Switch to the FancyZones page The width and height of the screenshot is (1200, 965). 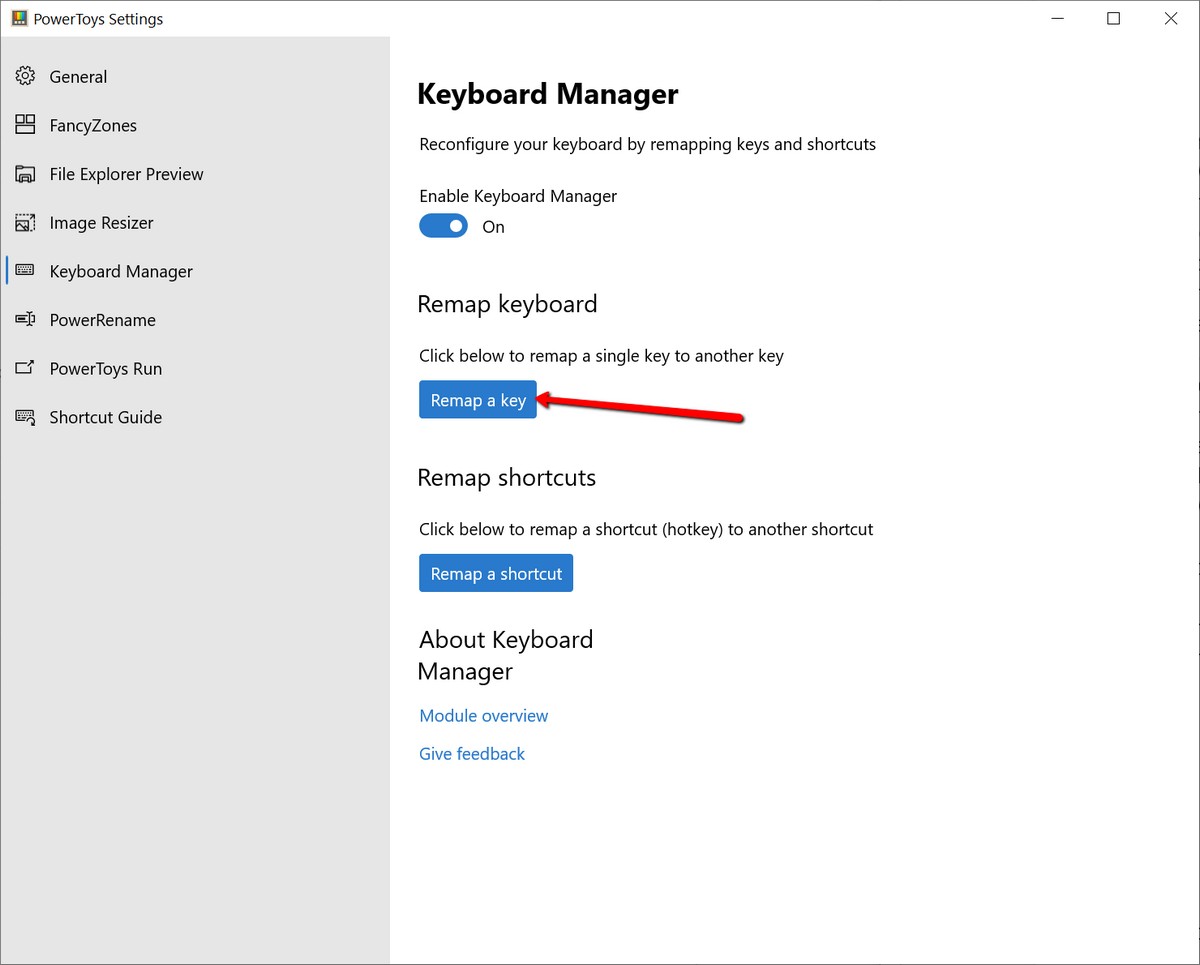(93, 125)
